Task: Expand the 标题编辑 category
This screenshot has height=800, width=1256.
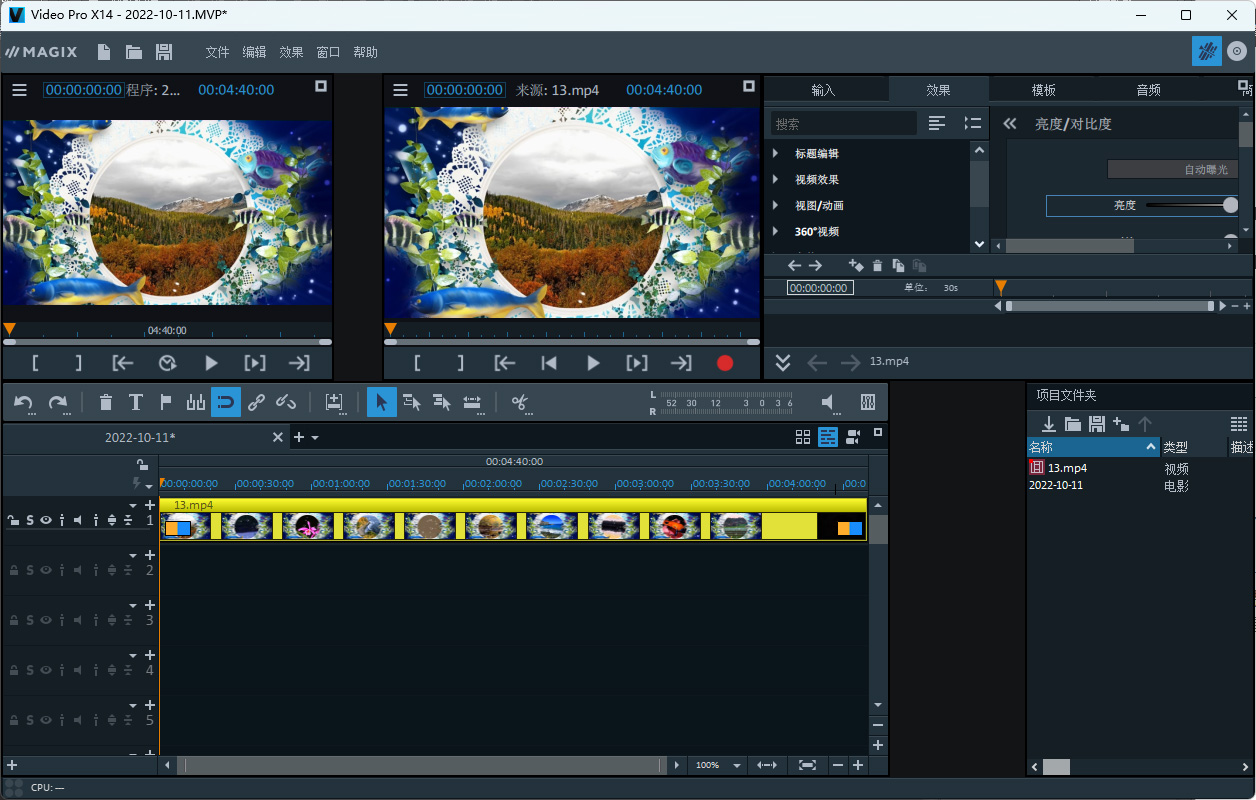Action: coord(775,153)
